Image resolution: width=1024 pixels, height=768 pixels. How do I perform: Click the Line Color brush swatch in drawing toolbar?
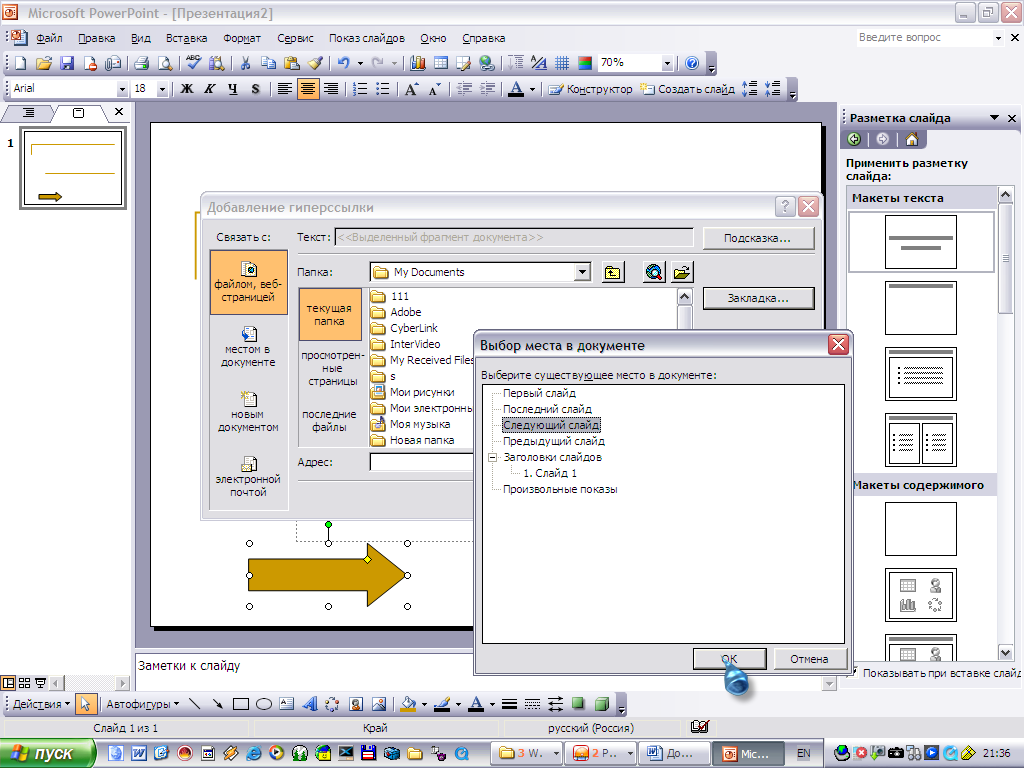[442, 704]
